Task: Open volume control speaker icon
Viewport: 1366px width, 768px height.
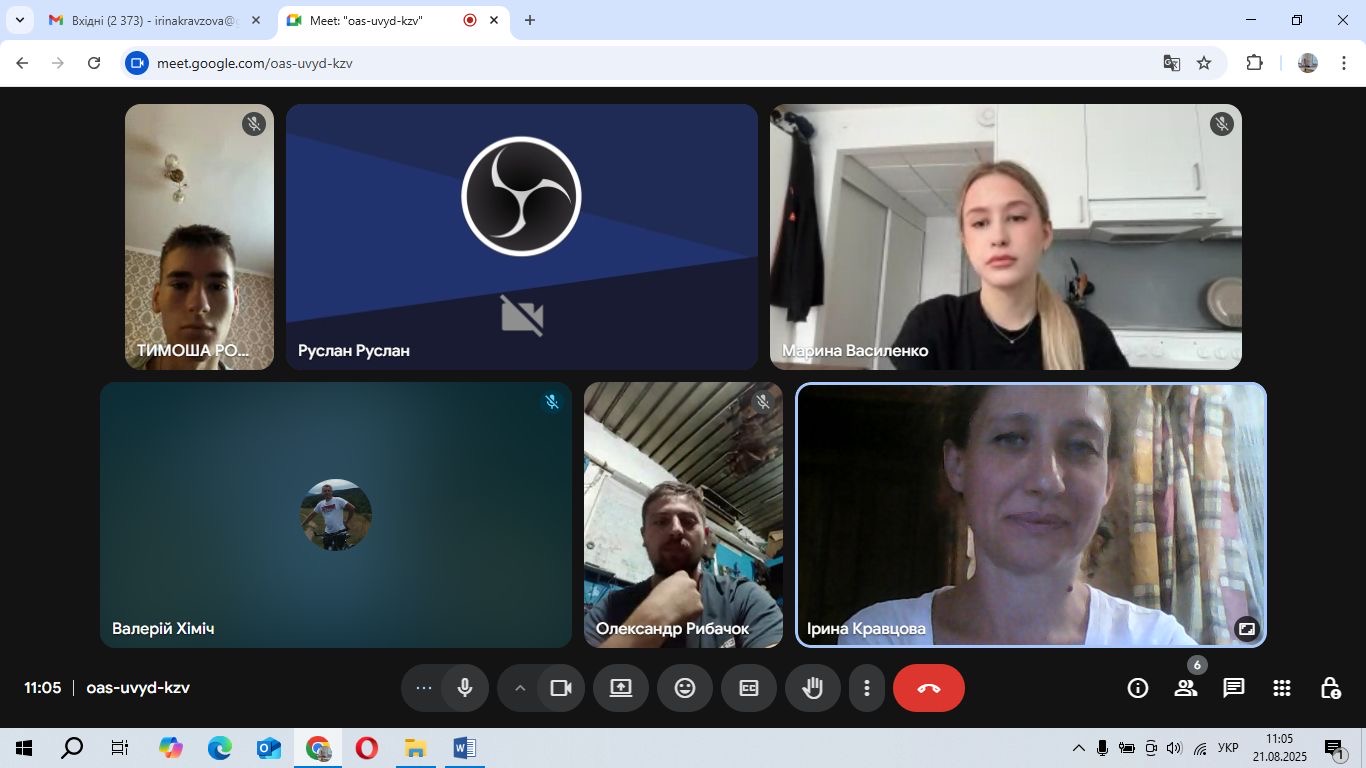Action: coord(1175,748)
